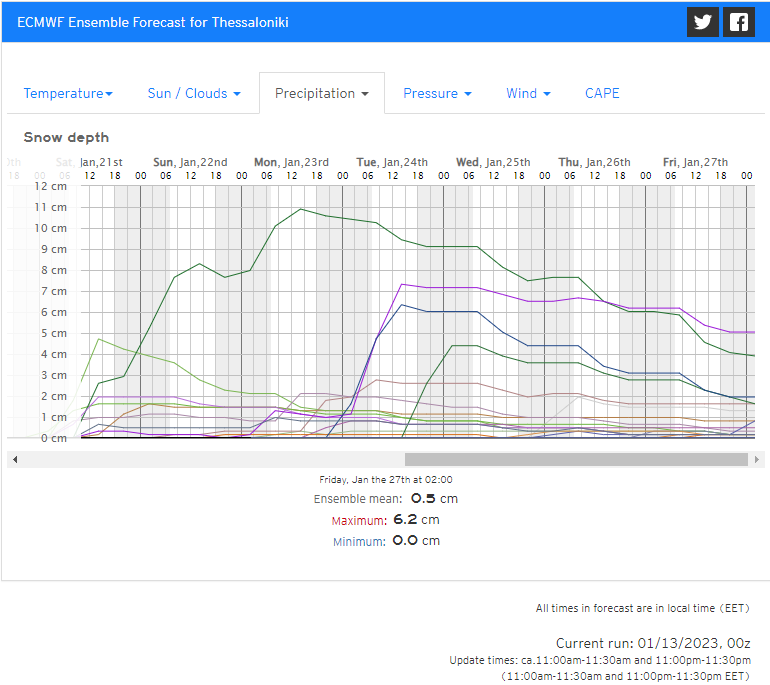Click the 'Ensemble mean: 0.5 cm' value
770x685 pixels.
(385, 499)
